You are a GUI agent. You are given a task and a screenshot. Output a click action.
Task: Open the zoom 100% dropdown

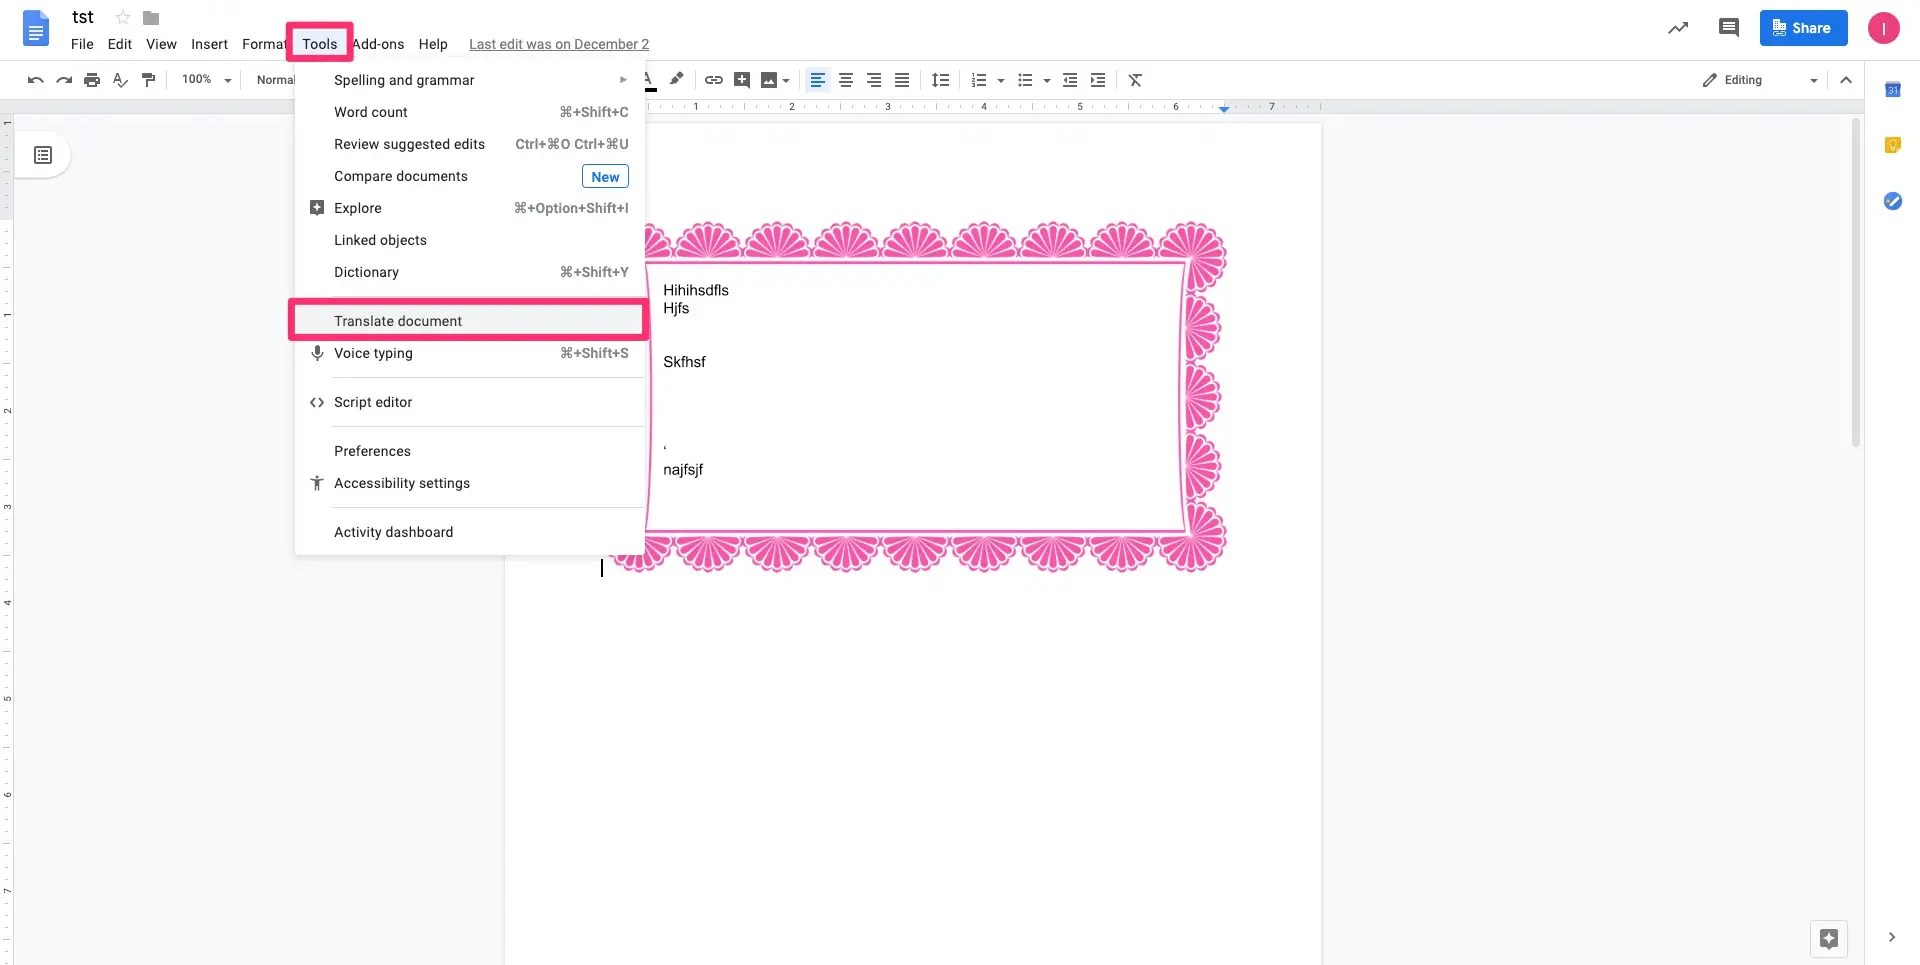[207, 80]
